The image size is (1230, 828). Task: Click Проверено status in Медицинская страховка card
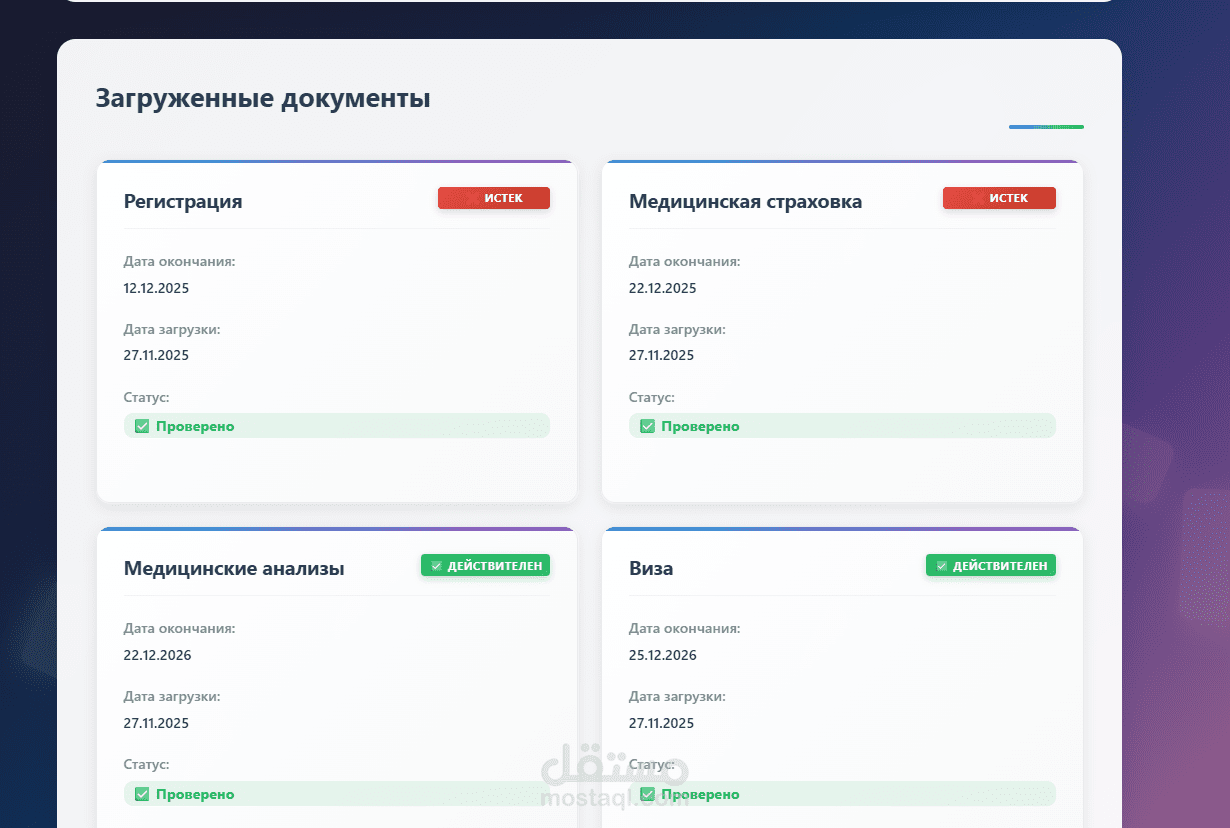[x=842, y=426]
